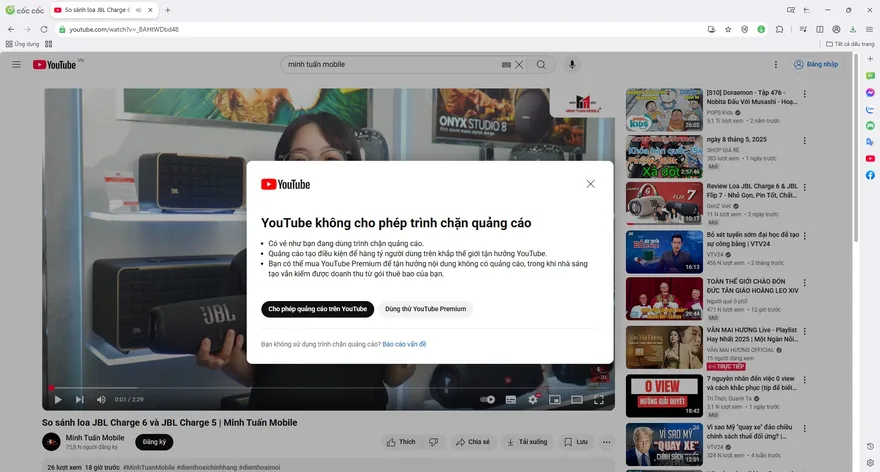
Task: Play the video with the play button
Action: (x=58, y=400)
